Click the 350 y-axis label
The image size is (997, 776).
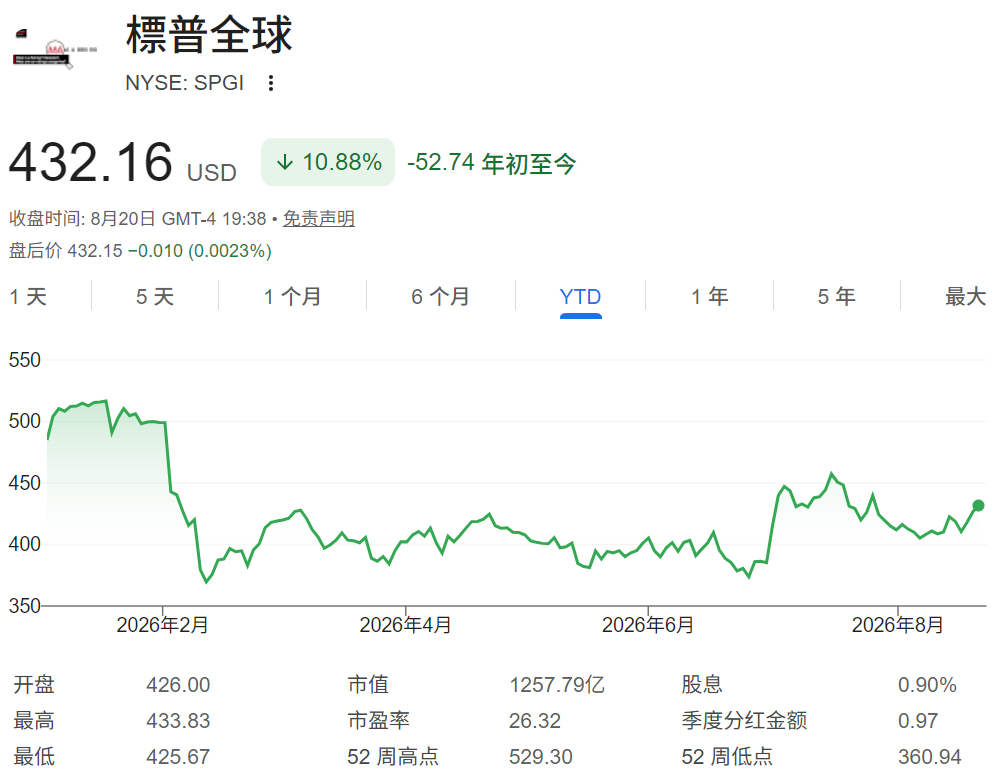tap(25, 606)
